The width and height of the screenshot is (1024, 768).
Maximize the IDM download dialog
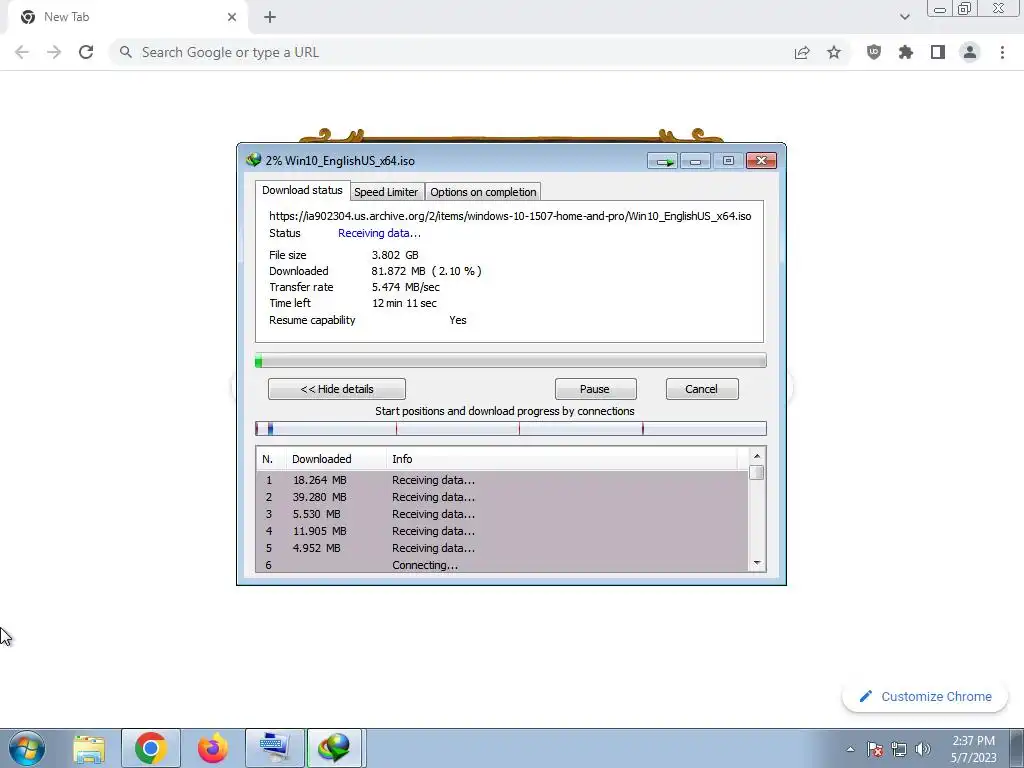[x=728, y=161]
